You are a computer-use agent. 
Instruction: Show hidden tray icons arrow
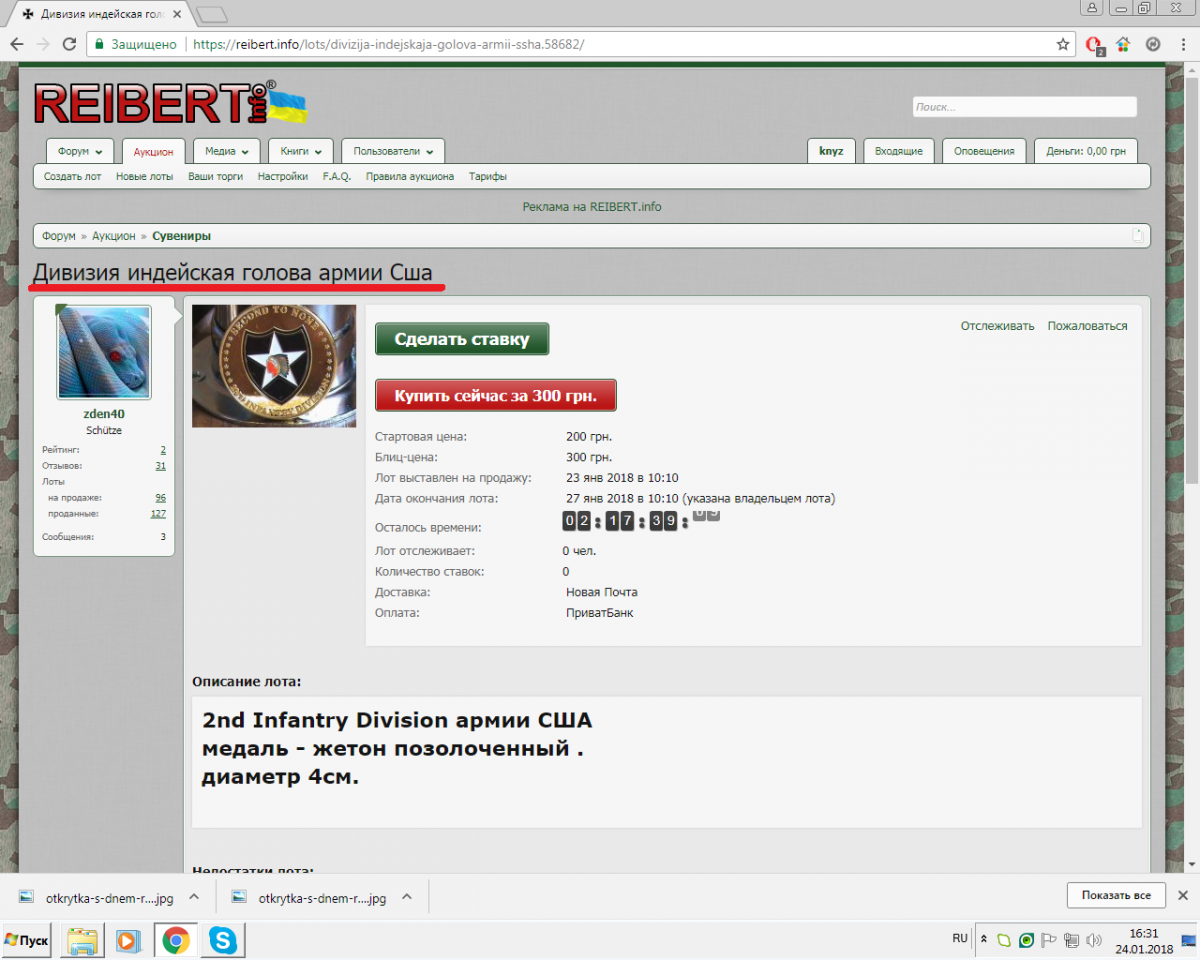(984, 940)
